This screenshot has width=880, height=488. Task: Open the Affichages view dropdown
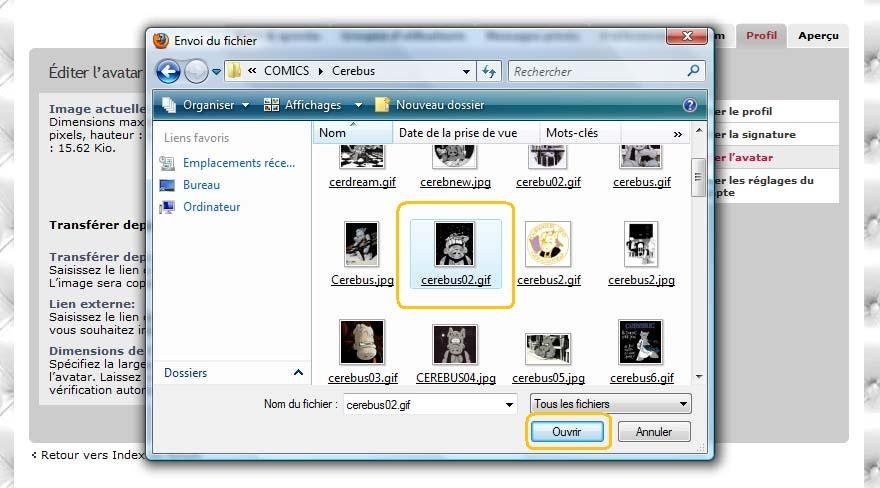302,105
